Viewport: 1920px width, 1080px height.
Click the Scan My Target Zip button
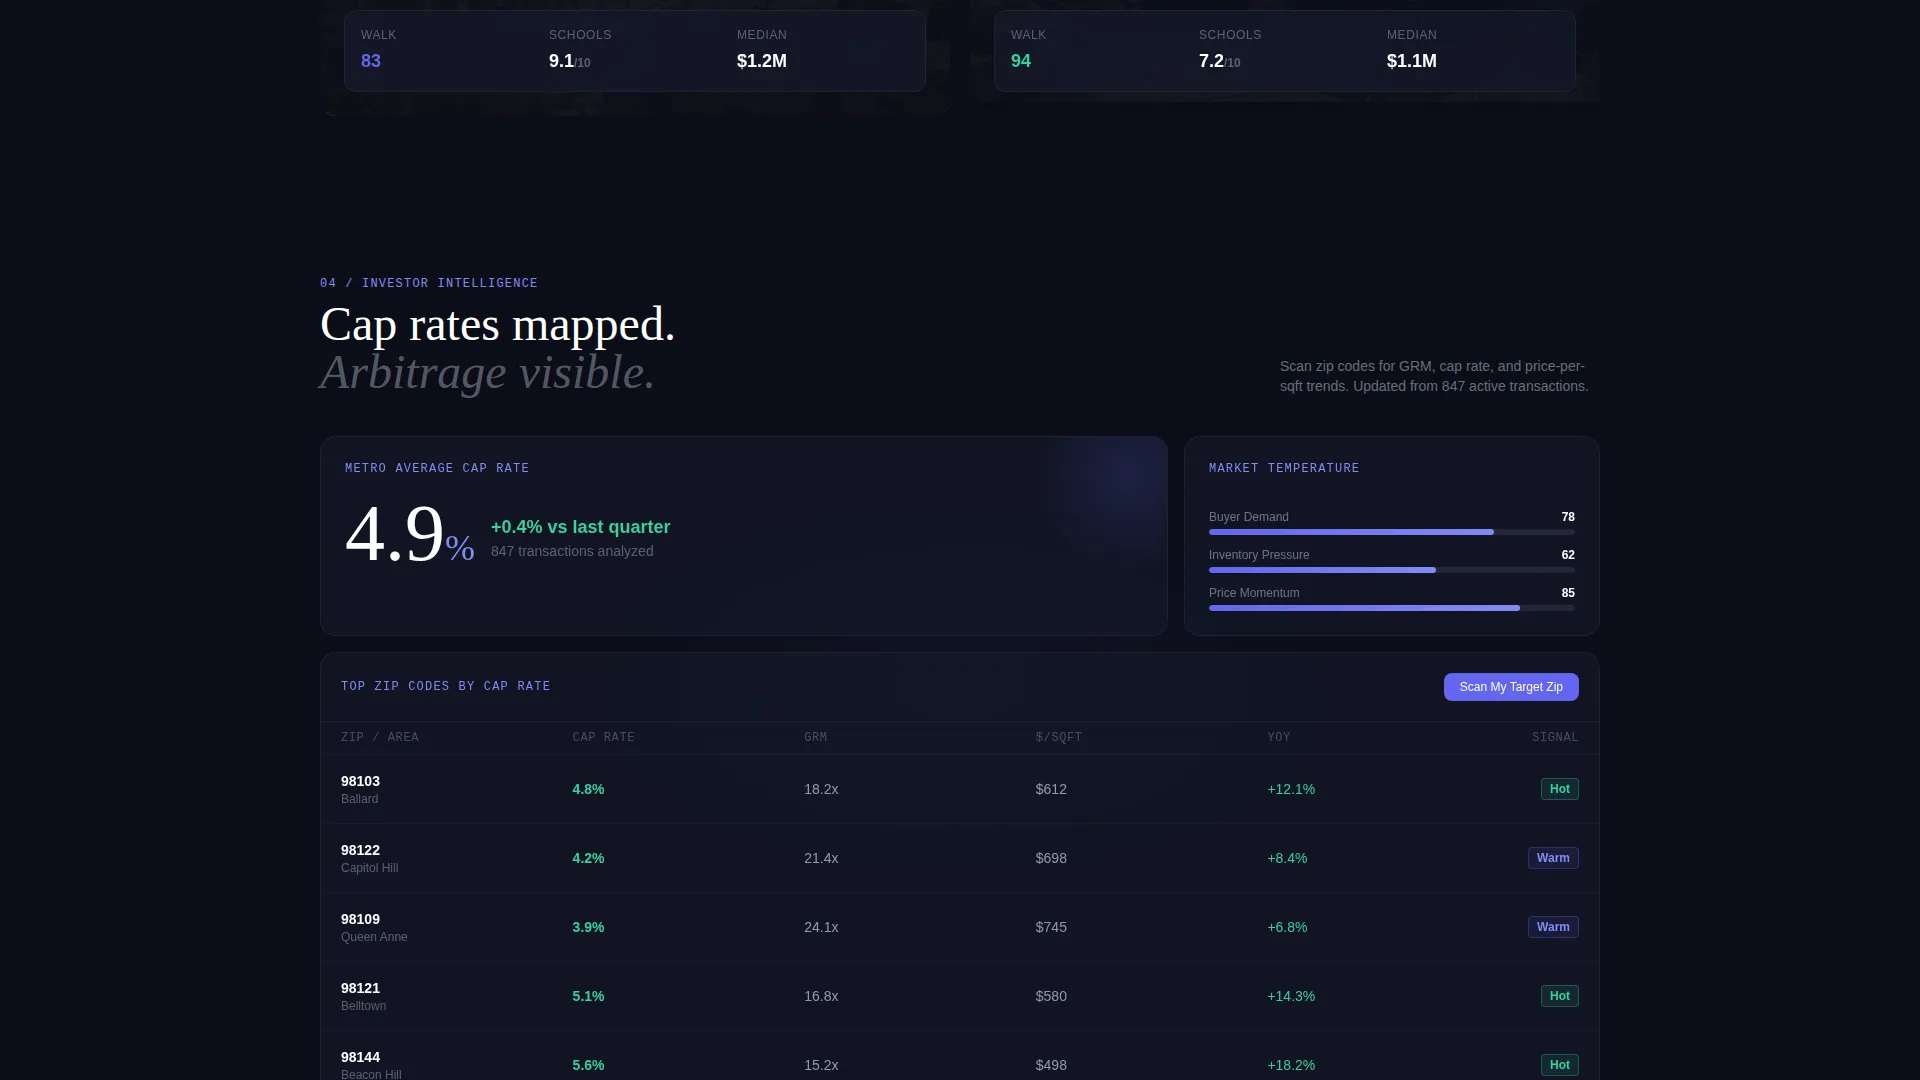1511,687
